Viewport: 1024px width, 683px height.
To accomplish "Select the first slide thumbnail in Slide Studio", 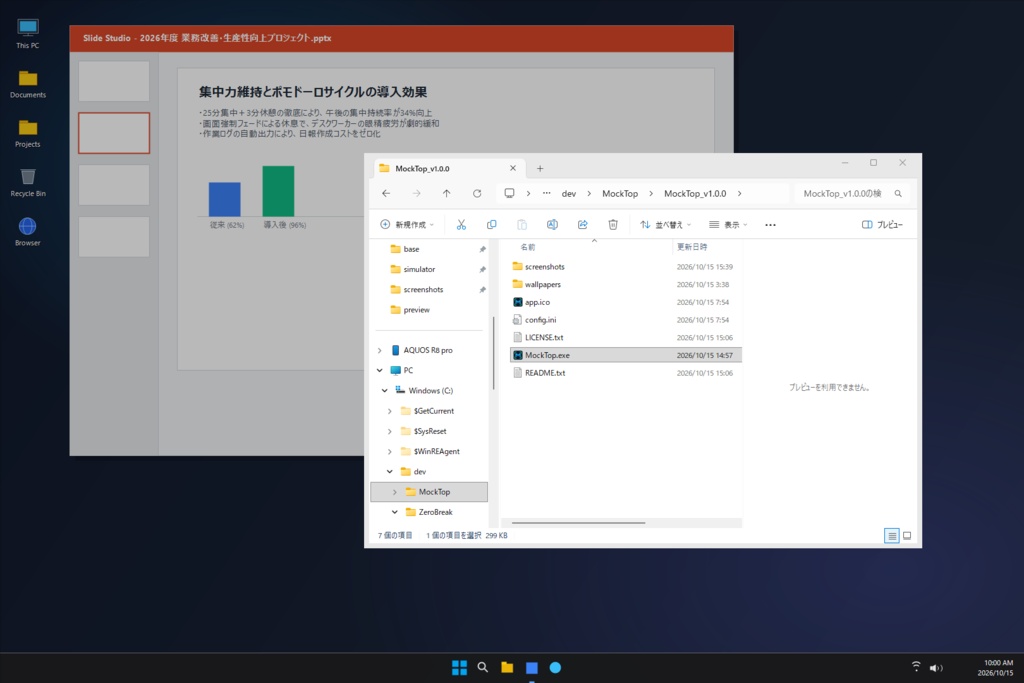I will (114, 81).
